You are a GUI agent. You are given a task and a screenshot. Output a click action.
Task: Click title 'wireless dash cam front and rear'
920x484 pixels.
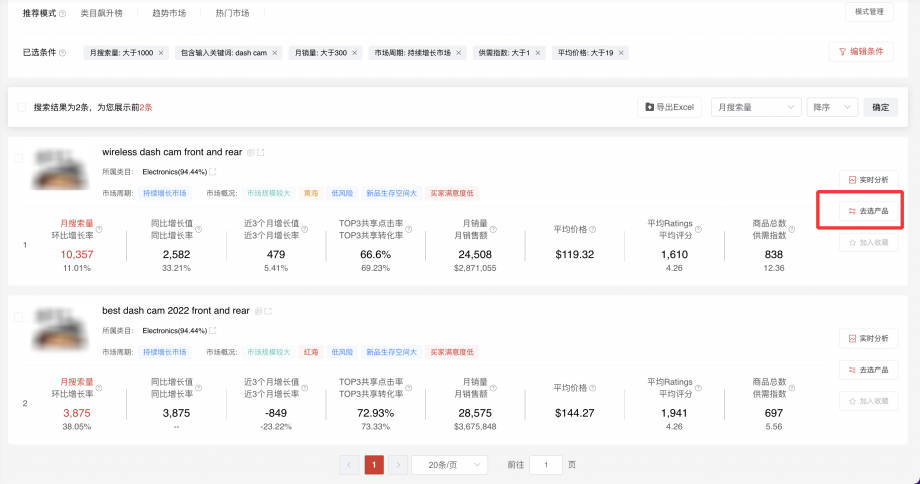pyautogui.click(x=172, y=152)
